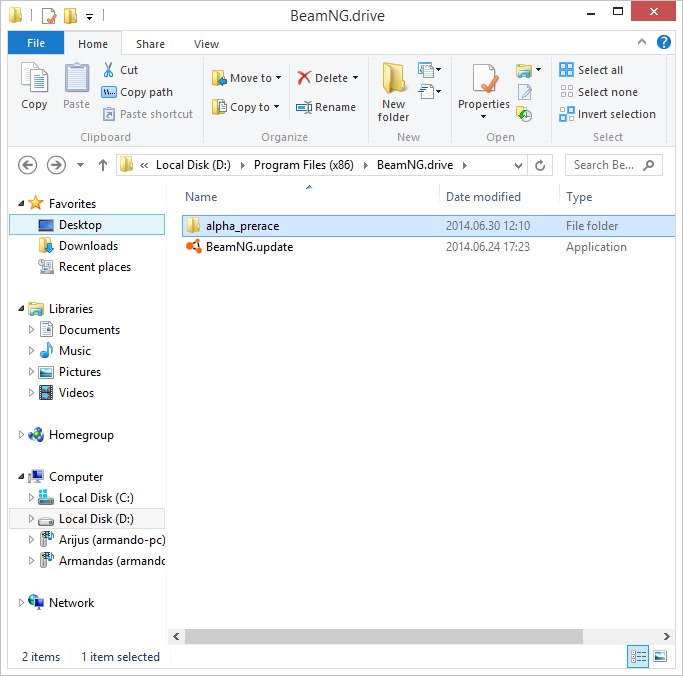Image resolution: width=683 pixels, height=676 pixels.
Task: Open the address bar history dropdown
Action: [x=518, y=166]
